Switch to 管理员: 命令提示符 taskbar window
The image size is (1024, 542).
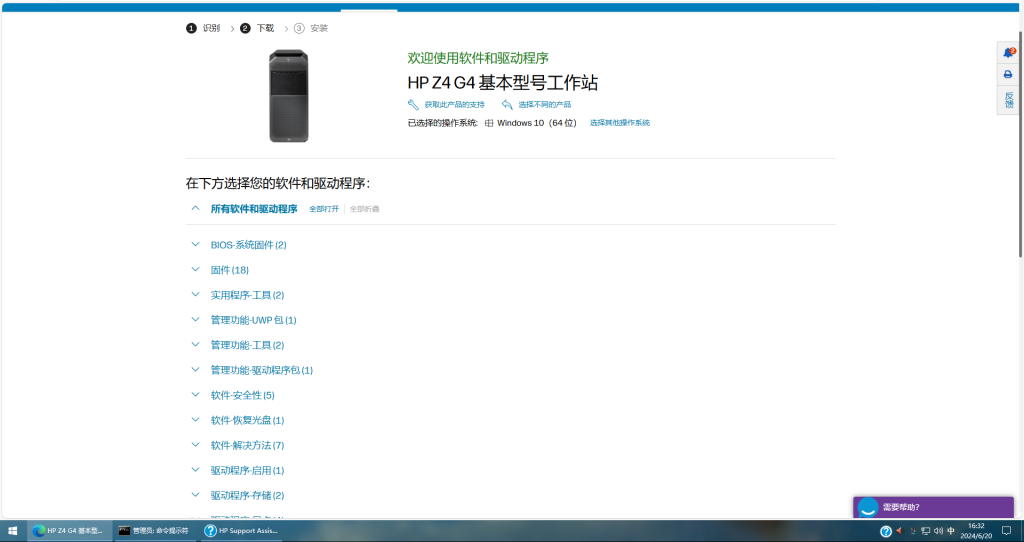pos(155,531)
